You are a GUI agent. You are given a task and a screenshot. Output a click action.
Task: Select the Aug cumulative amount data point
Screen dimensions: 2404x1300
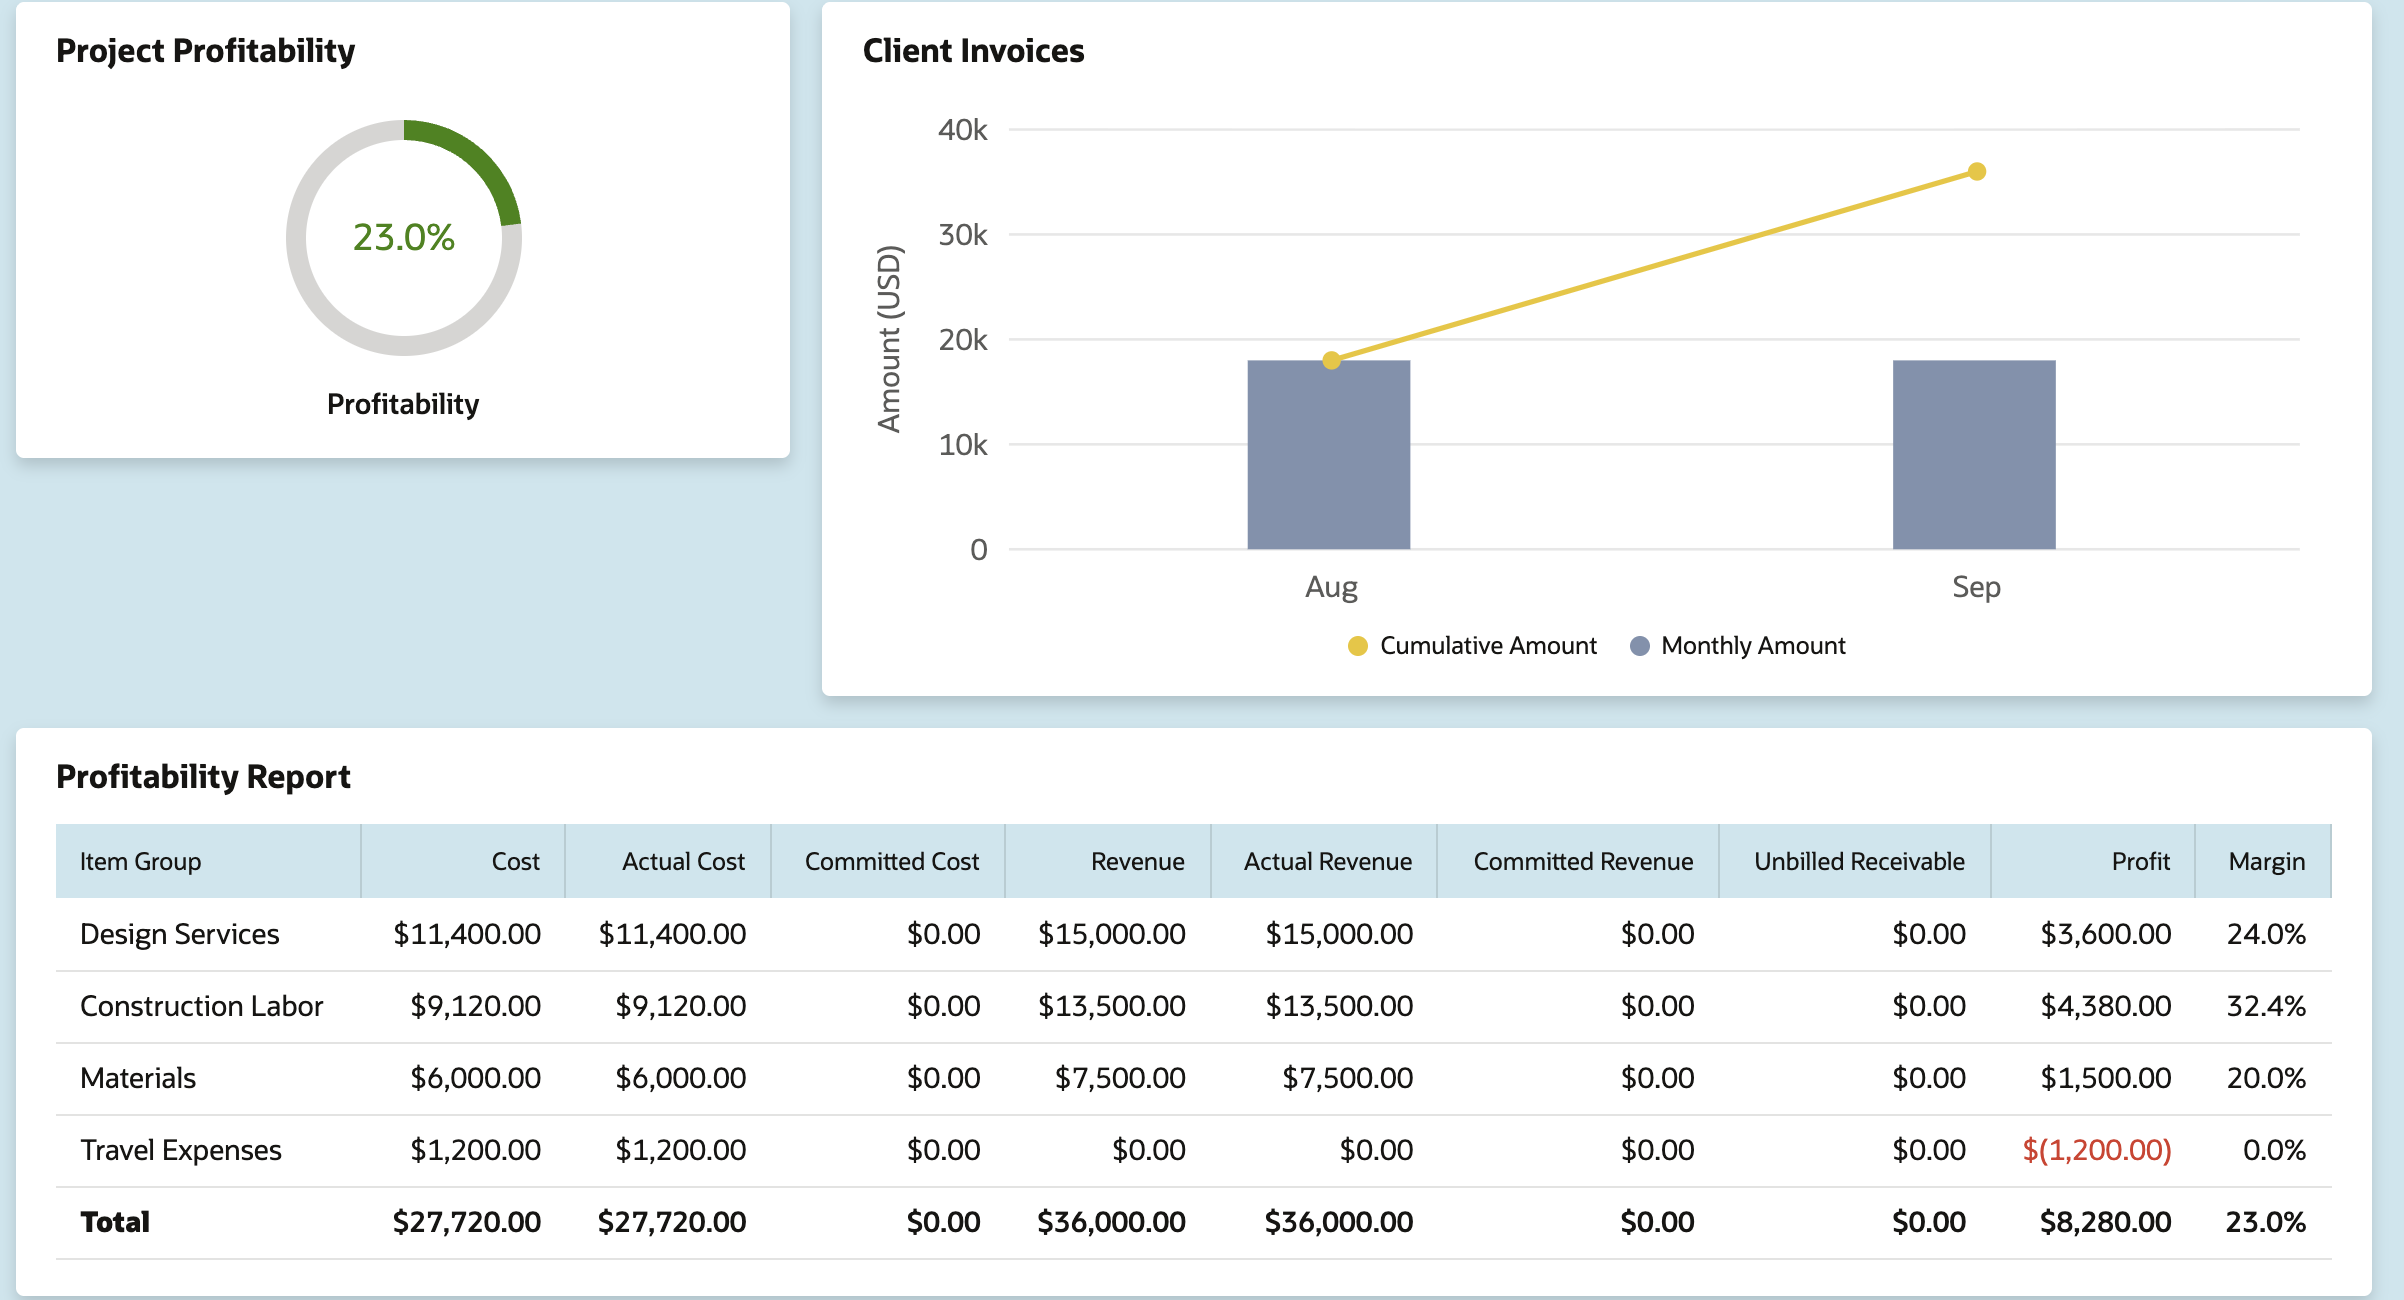click(1331, 360)
